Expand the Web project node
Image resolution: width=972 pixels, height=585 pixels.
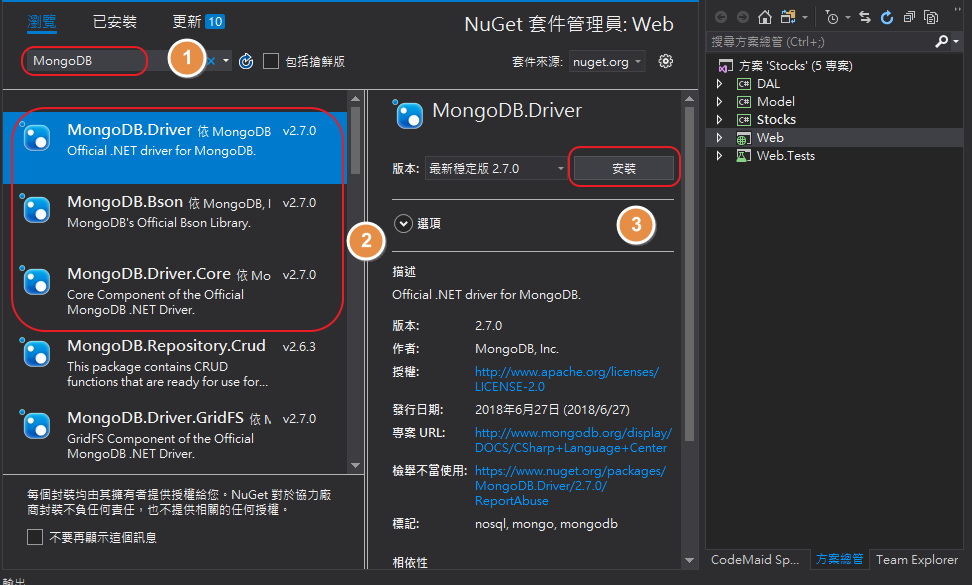tap(719, 138)
